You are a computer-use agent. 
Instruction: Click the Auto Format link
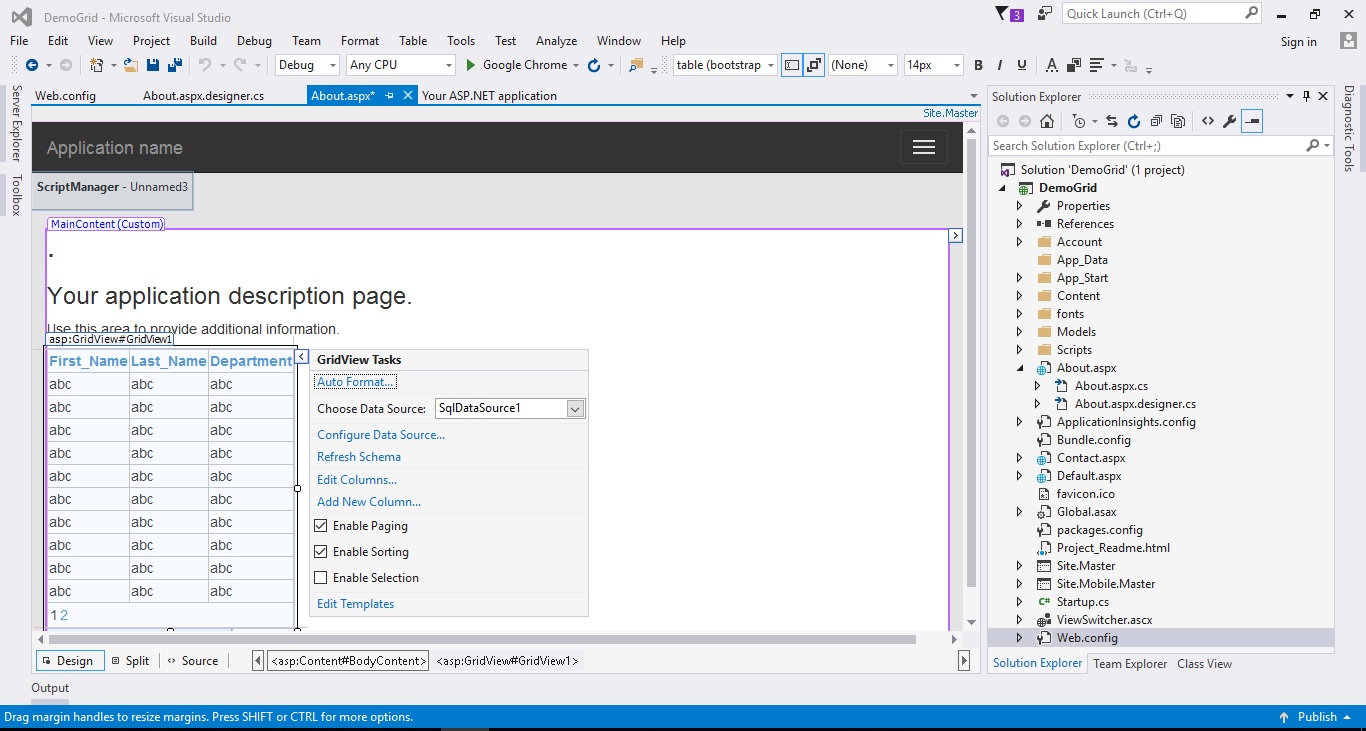pos(356,382)
